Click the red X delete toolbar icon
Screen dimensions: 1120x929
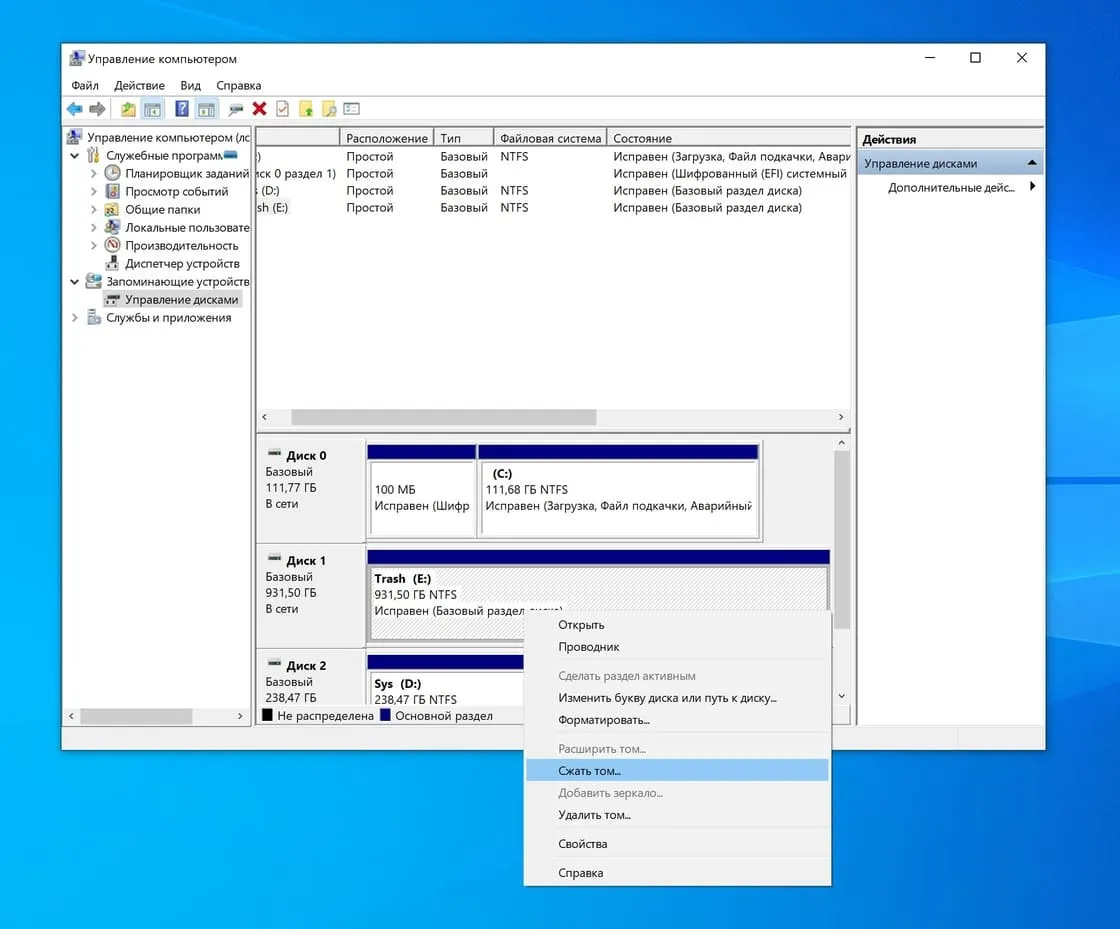[x=259, y=109]
